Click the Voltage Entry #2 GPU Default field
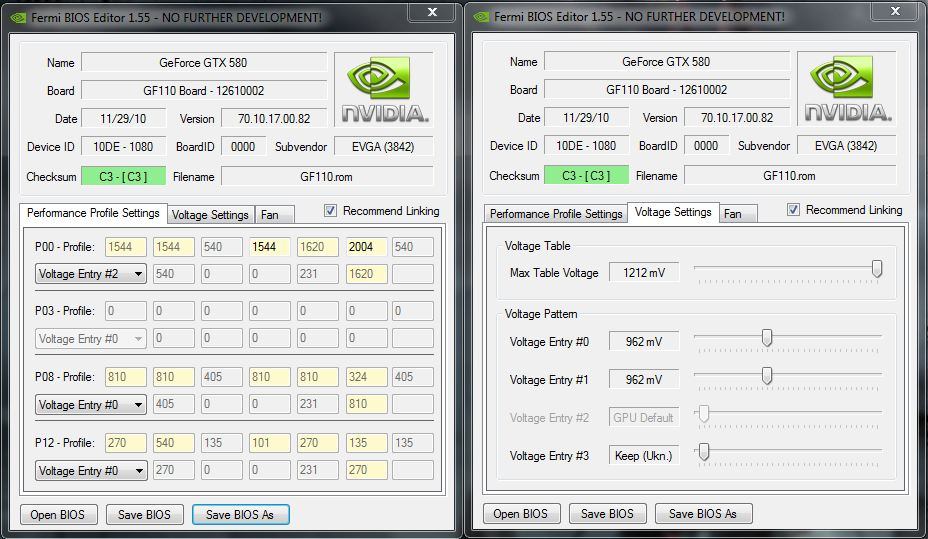 [644, 418]
